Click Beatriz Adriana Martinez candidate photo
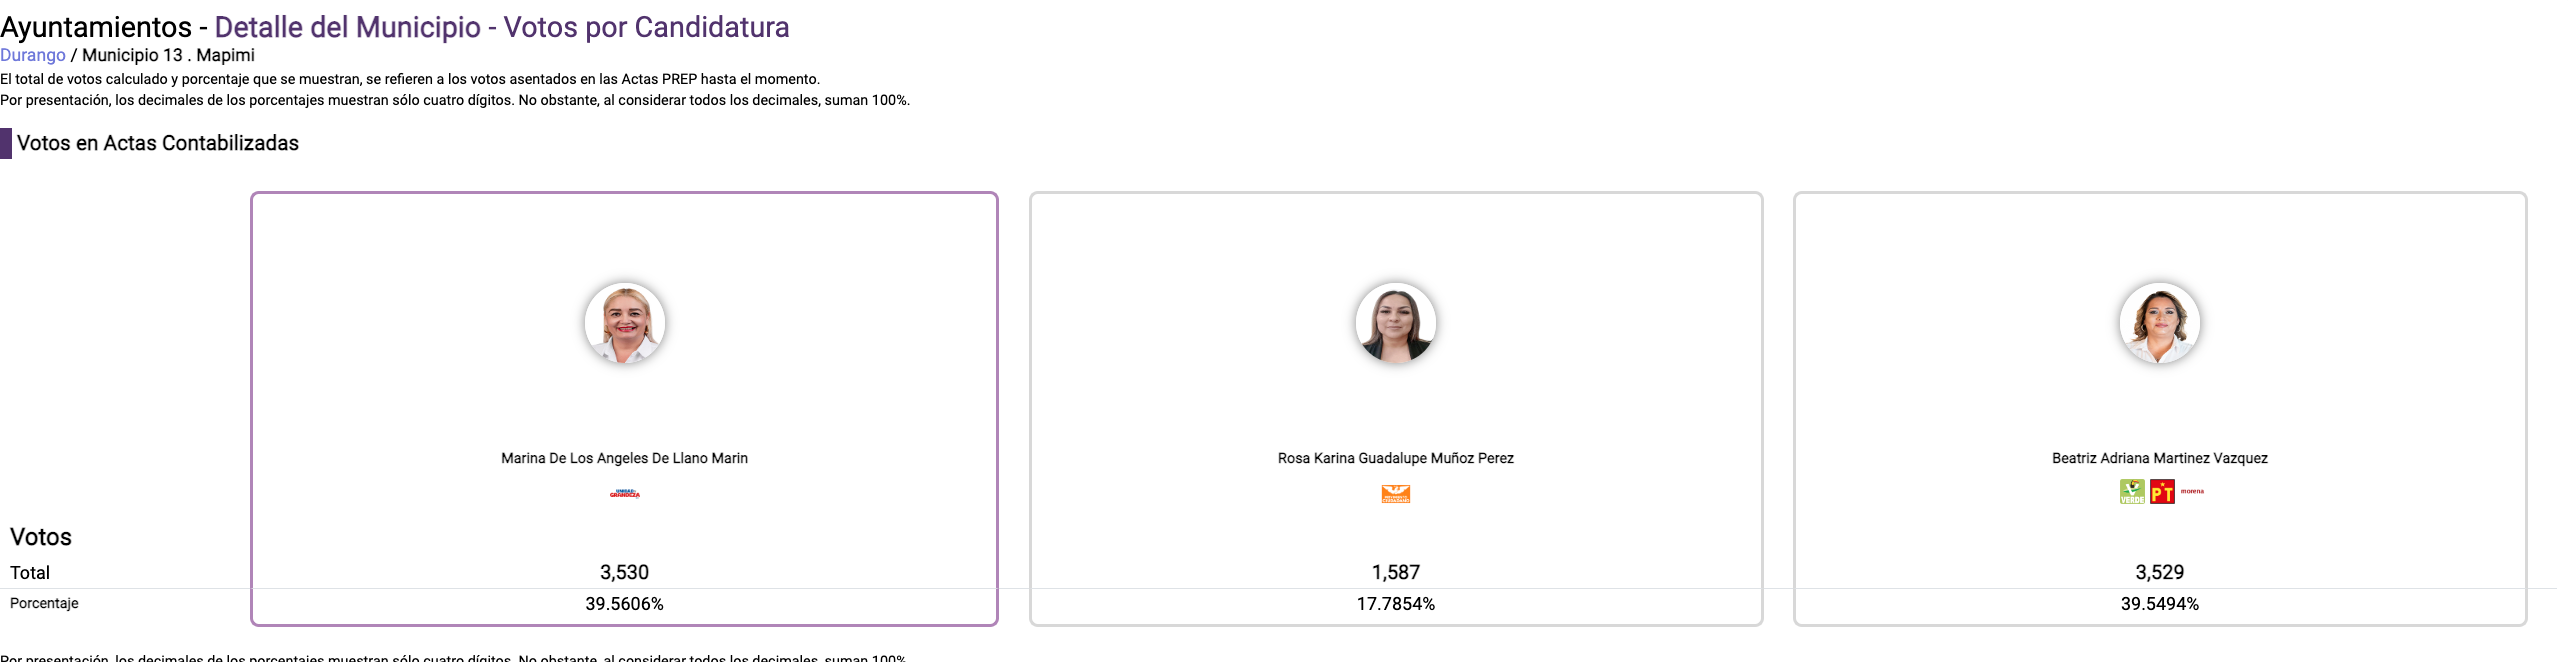Viewport: 2568px width, 662px height. [2159, 323]
